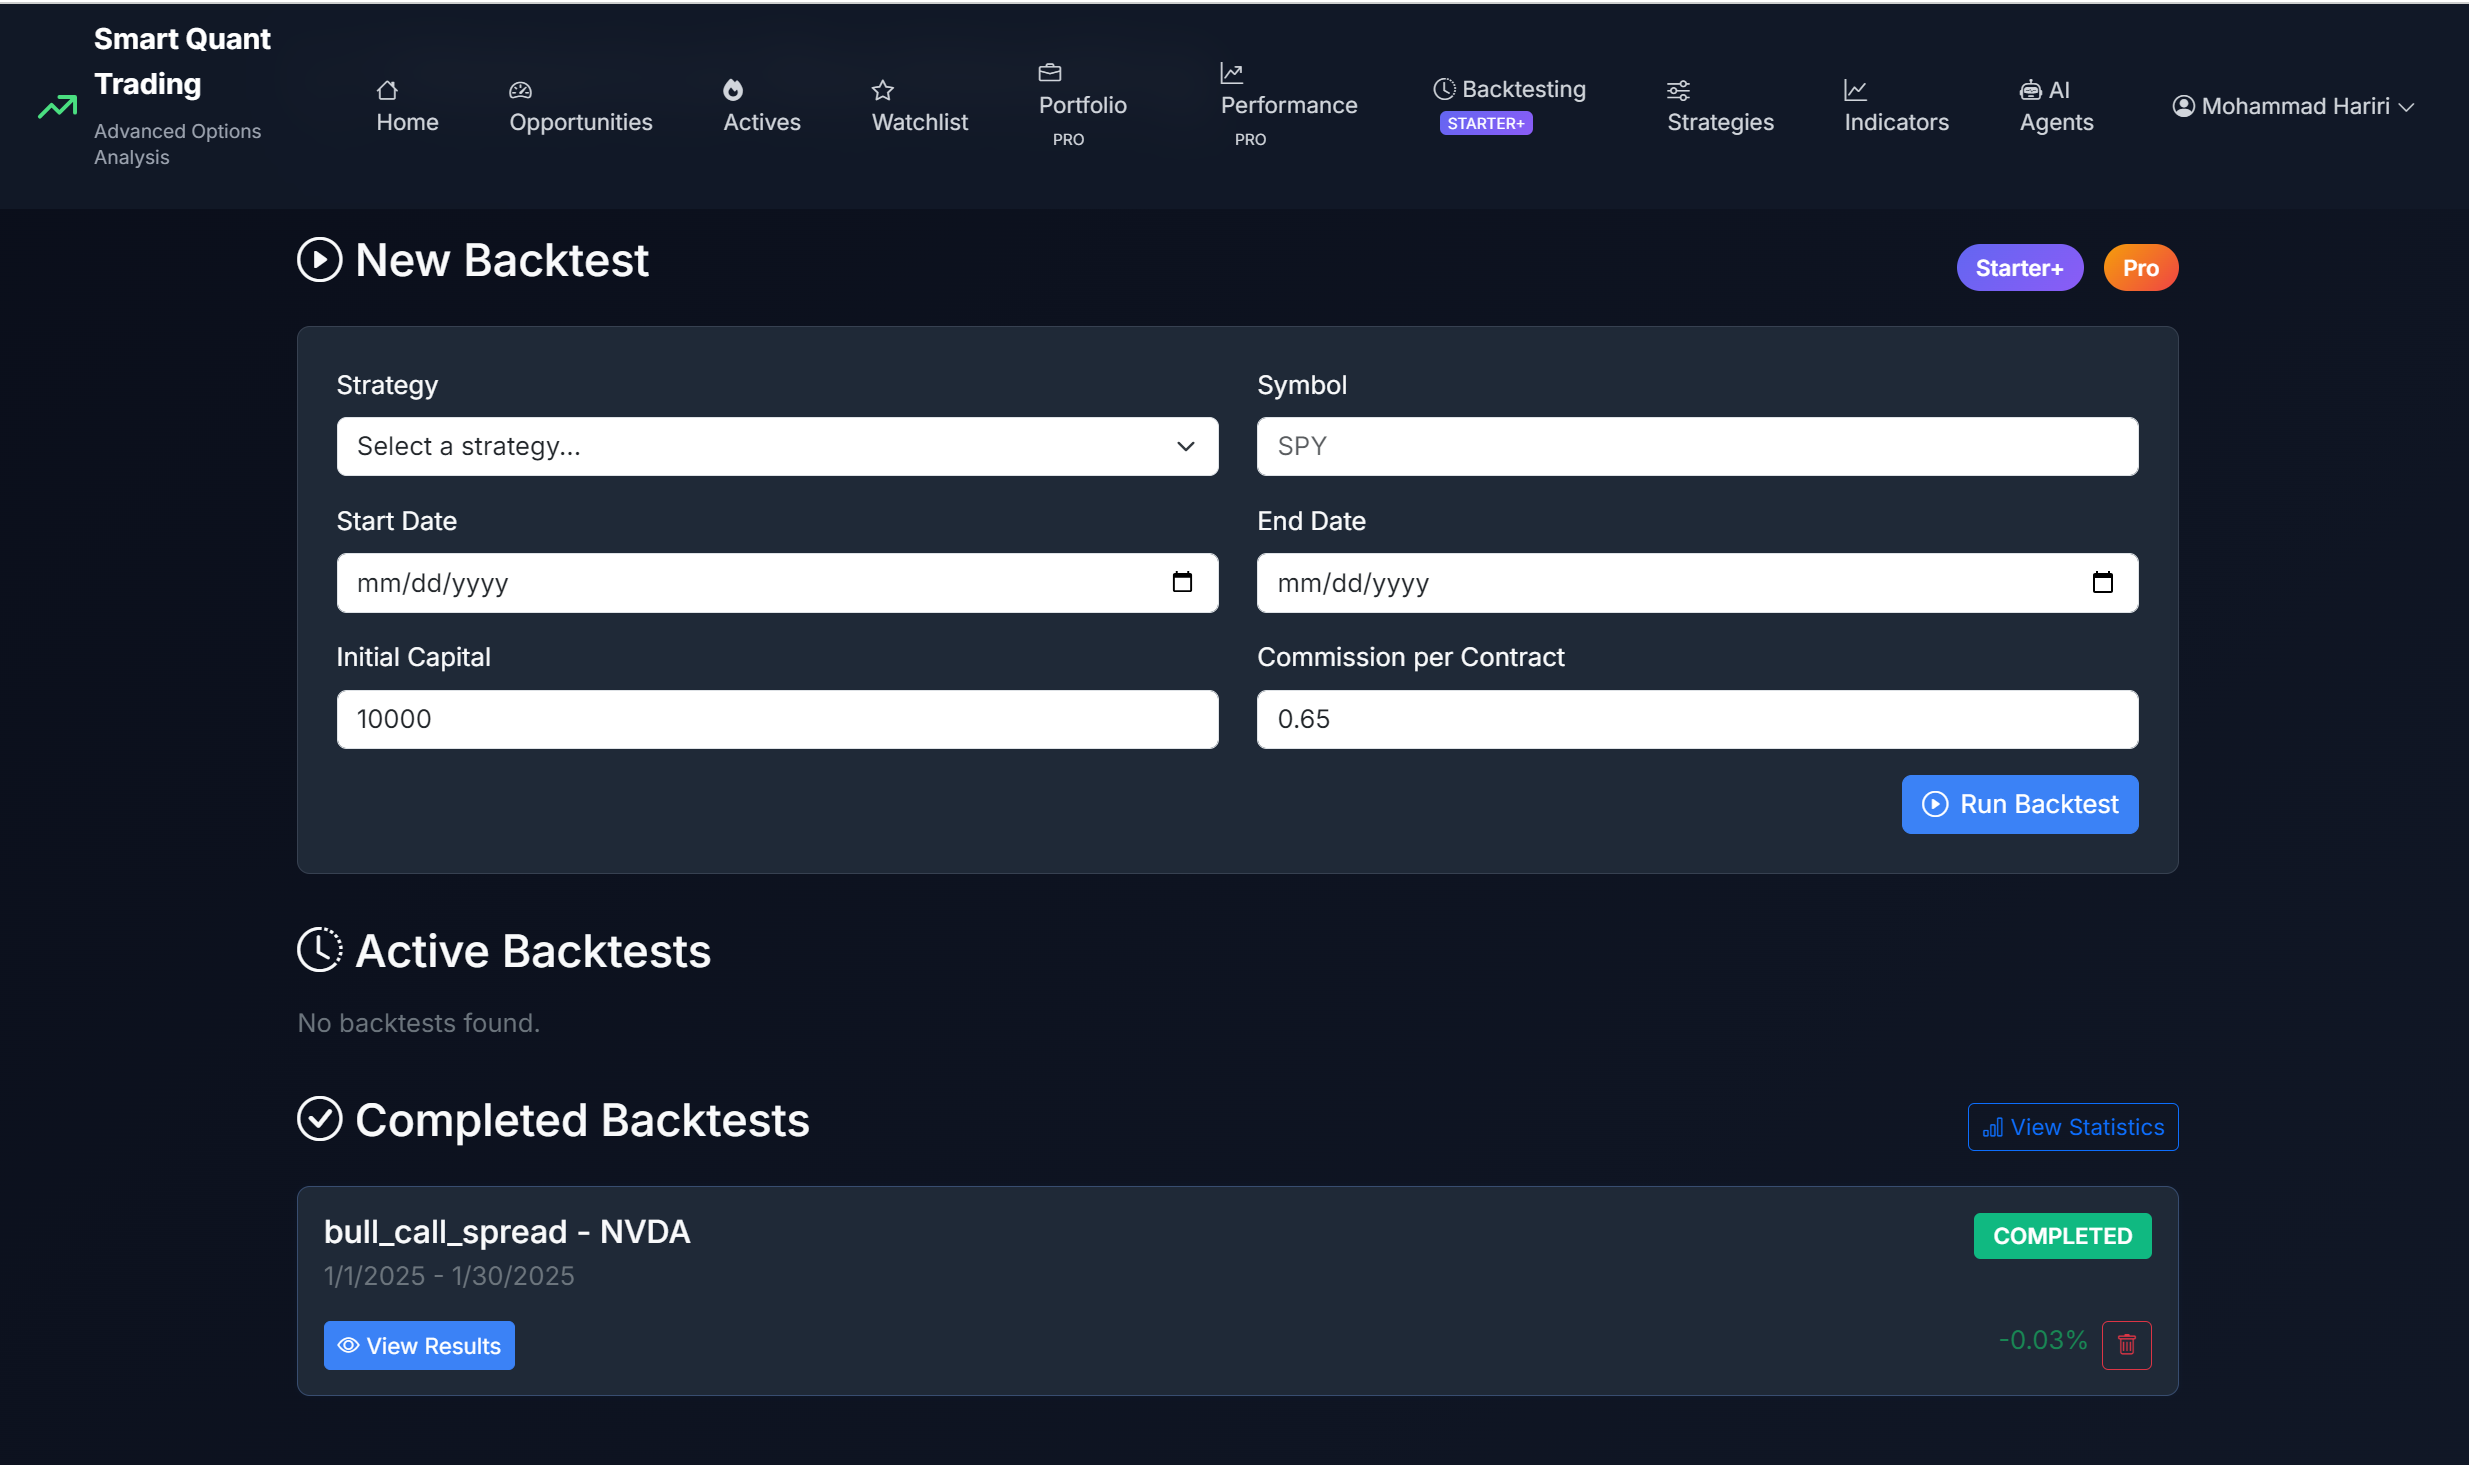Delete the bull_call_spread NVDA backtest
The height and width of the screenshot is (1465, 2469).
(x=2127, y=1345)
